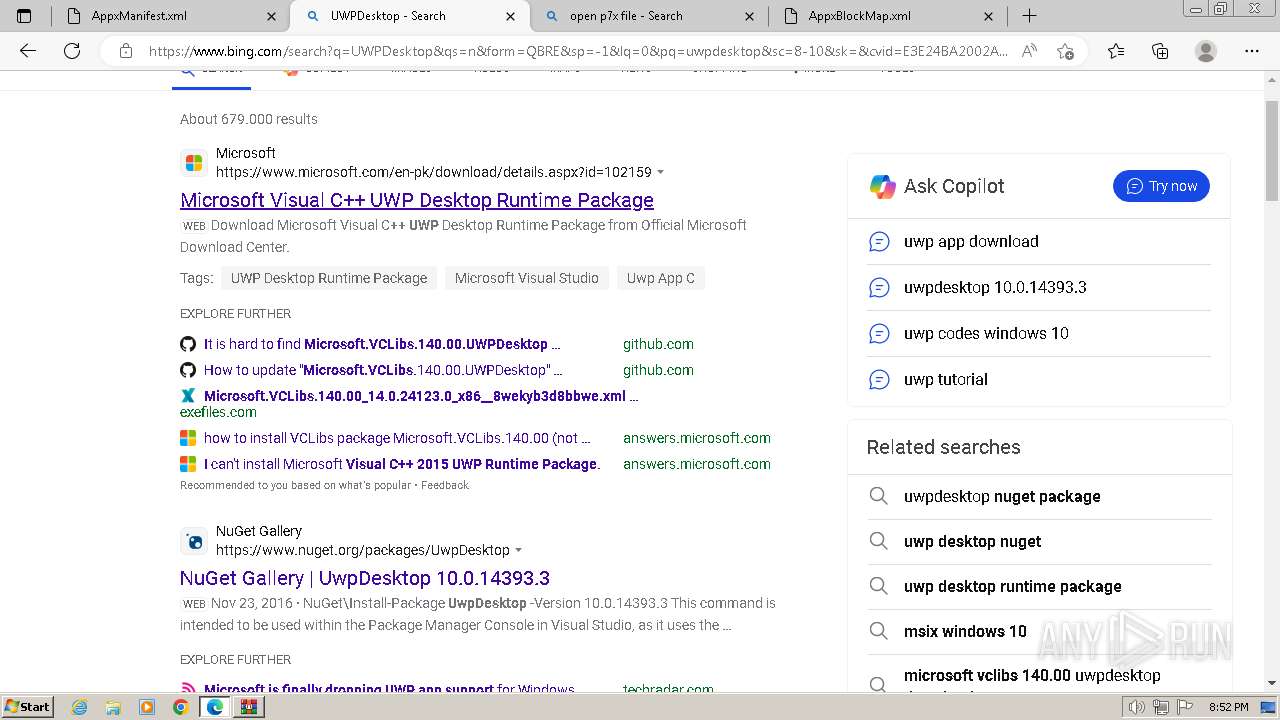Open Favorites list icon
Viewport: 1280px width, 720px height.
coord(1116,51)
